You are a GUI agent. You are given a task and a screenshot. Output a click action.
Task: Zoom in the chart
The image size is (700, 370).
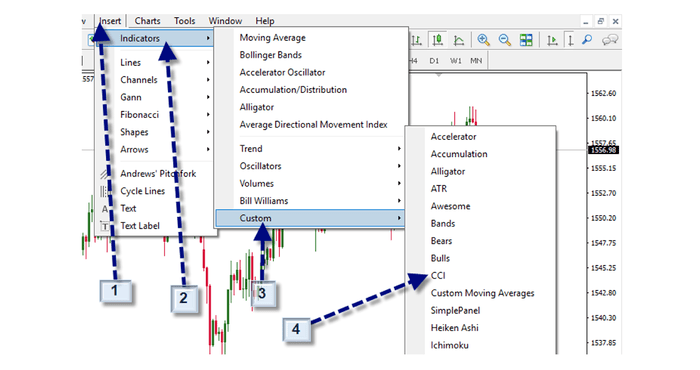pyautogui.click(x=483, y=40)
